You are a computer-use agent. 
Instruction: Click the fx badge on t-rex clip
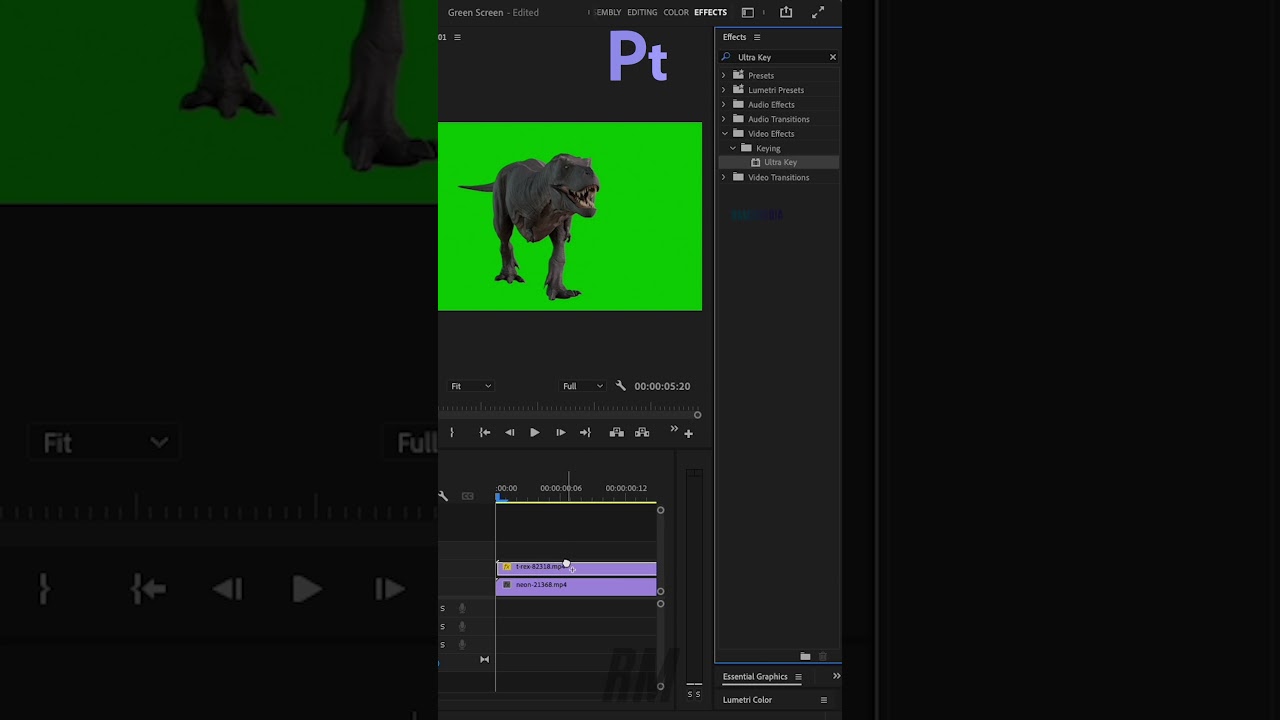507,567
